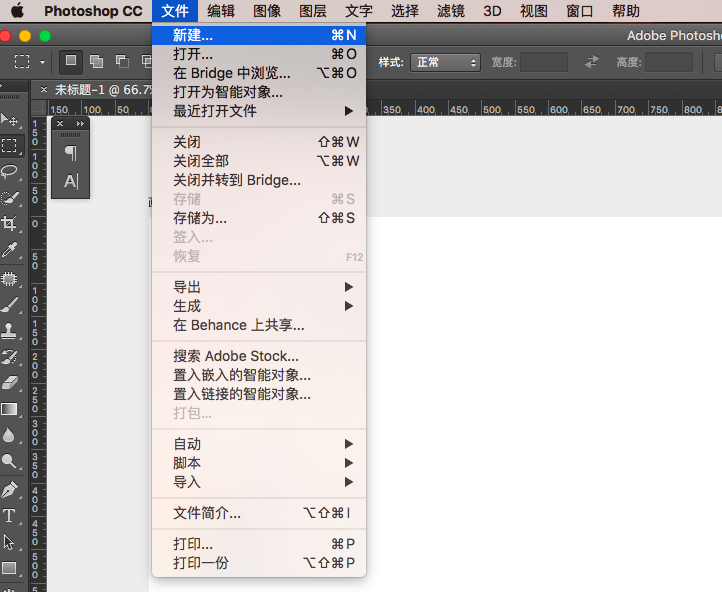This screenshot has height=592, width=722.
Task: Choose 打印... menu item
Action: [259, 544]
